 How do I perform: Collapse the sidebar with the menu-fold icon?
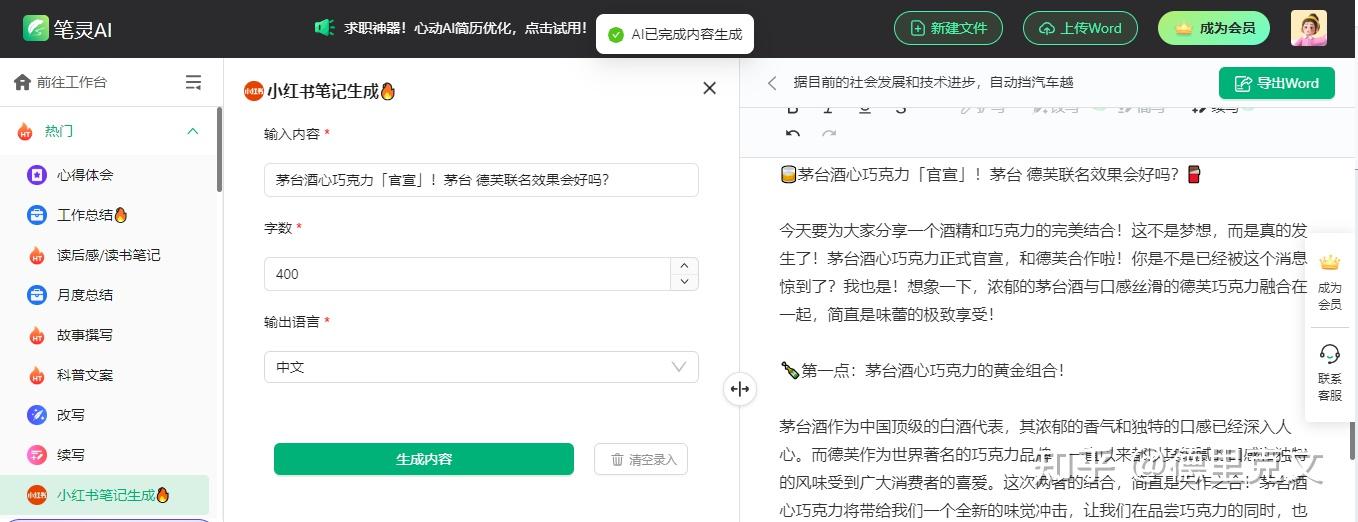tap(194, 83)
